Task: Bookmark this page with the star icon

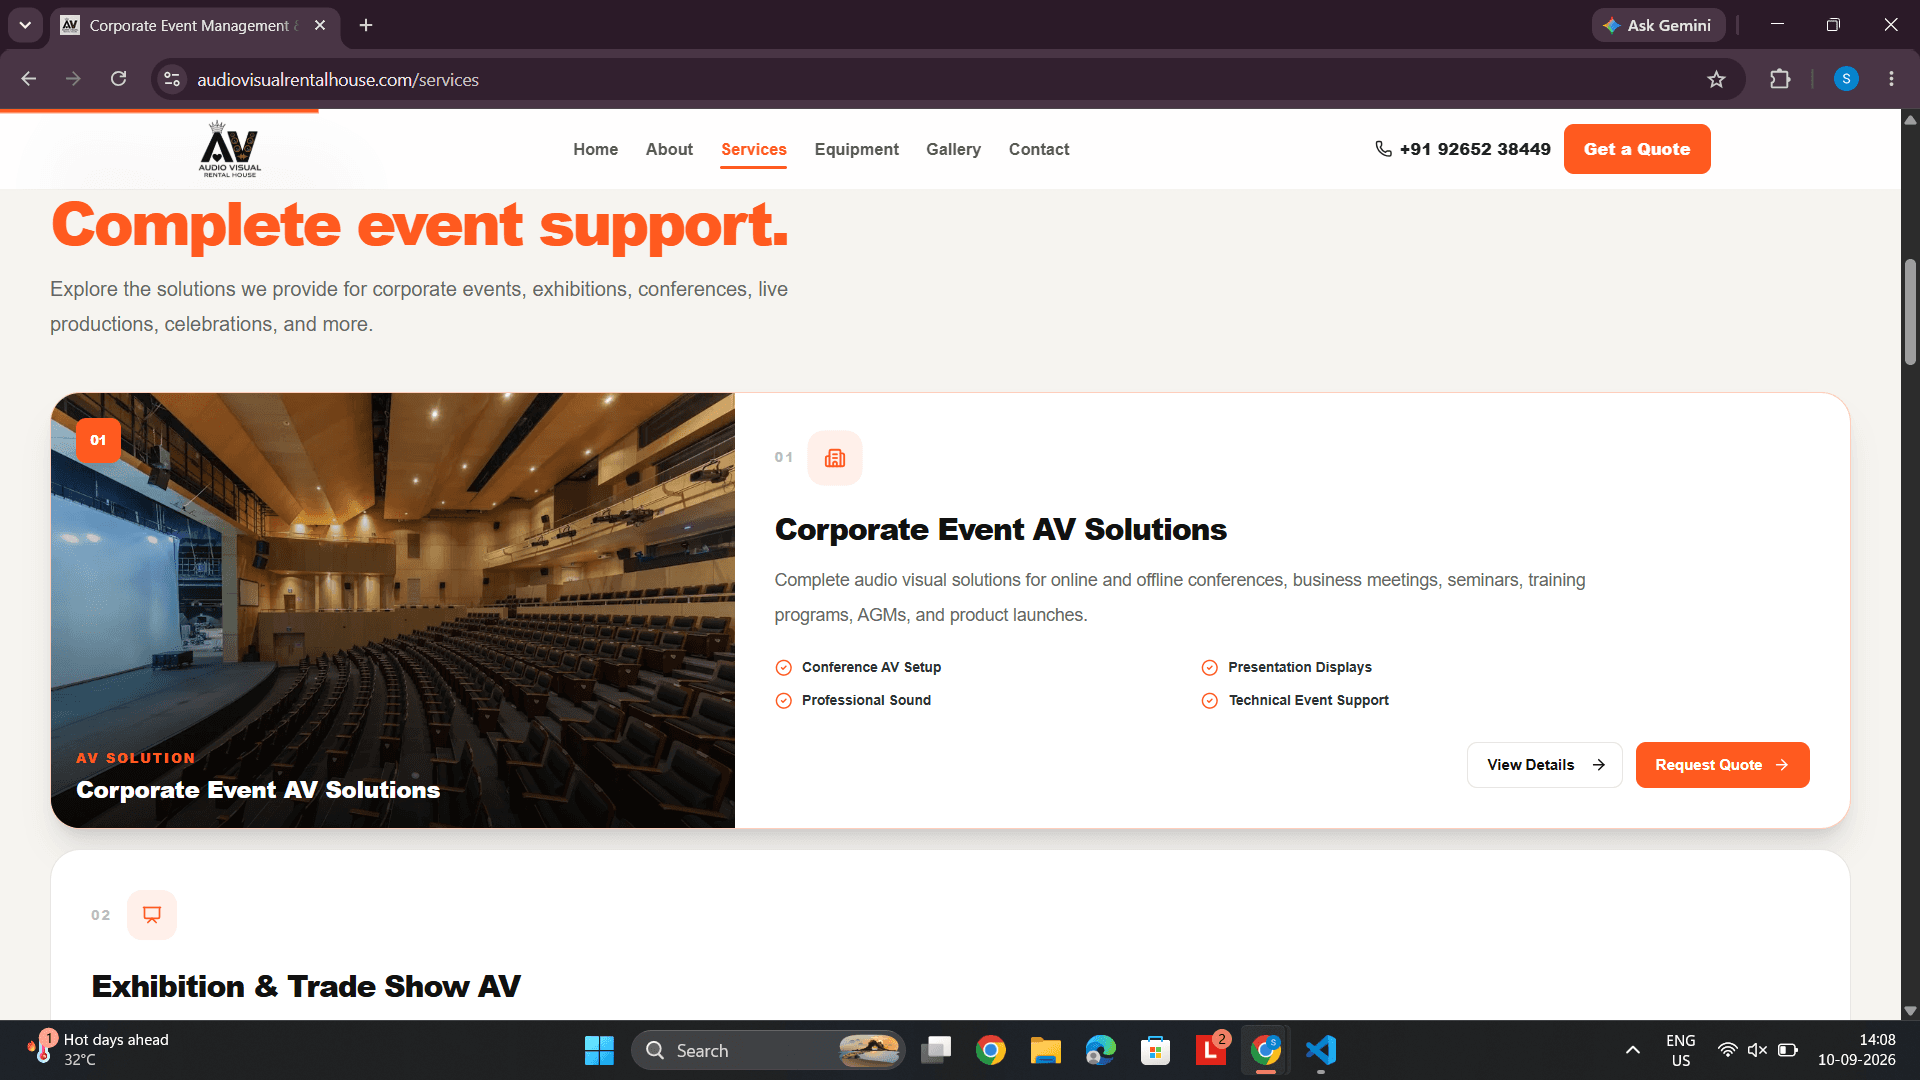Action: tap(1716, 79)
